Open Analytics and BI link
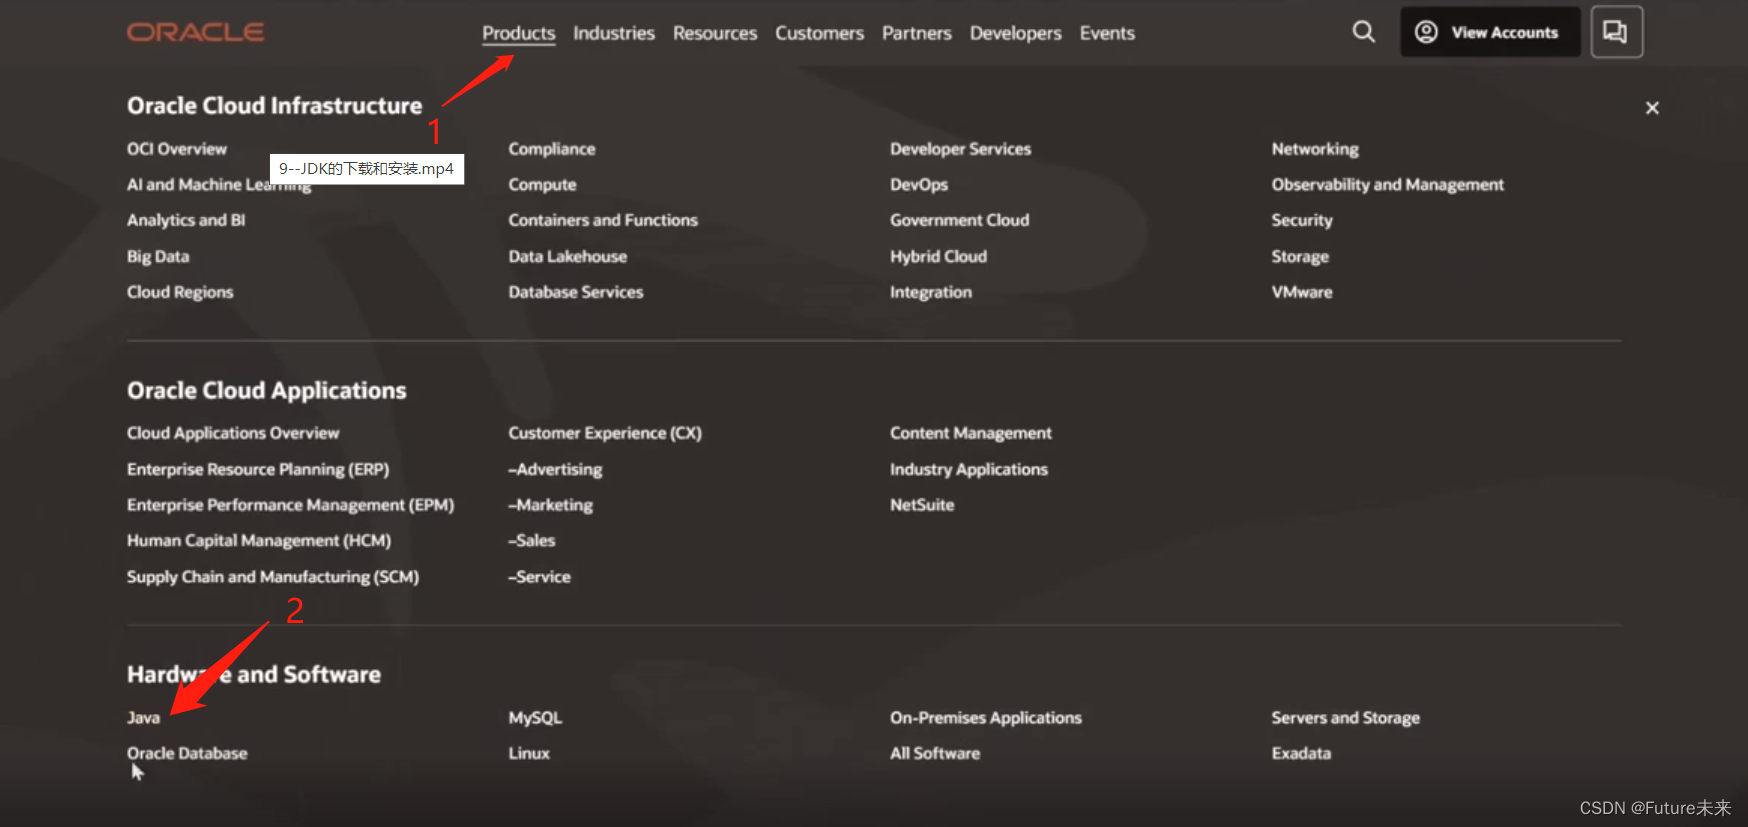The image size is (1748, 827). click(186, 220)
